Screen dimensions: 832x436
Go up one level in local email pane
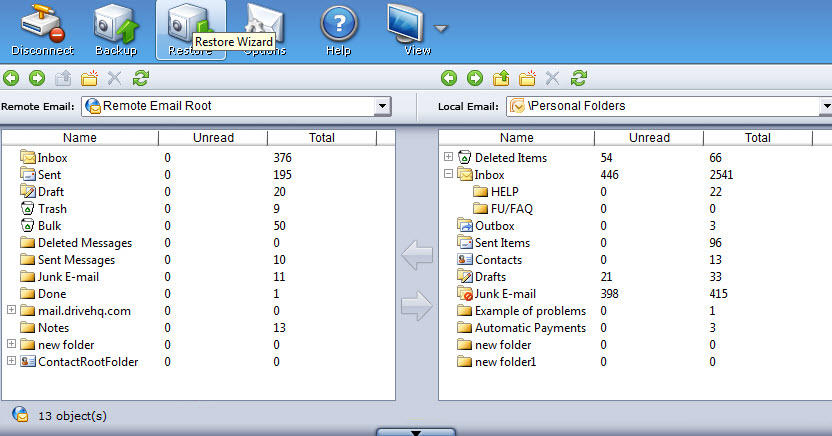click(501, 77)
